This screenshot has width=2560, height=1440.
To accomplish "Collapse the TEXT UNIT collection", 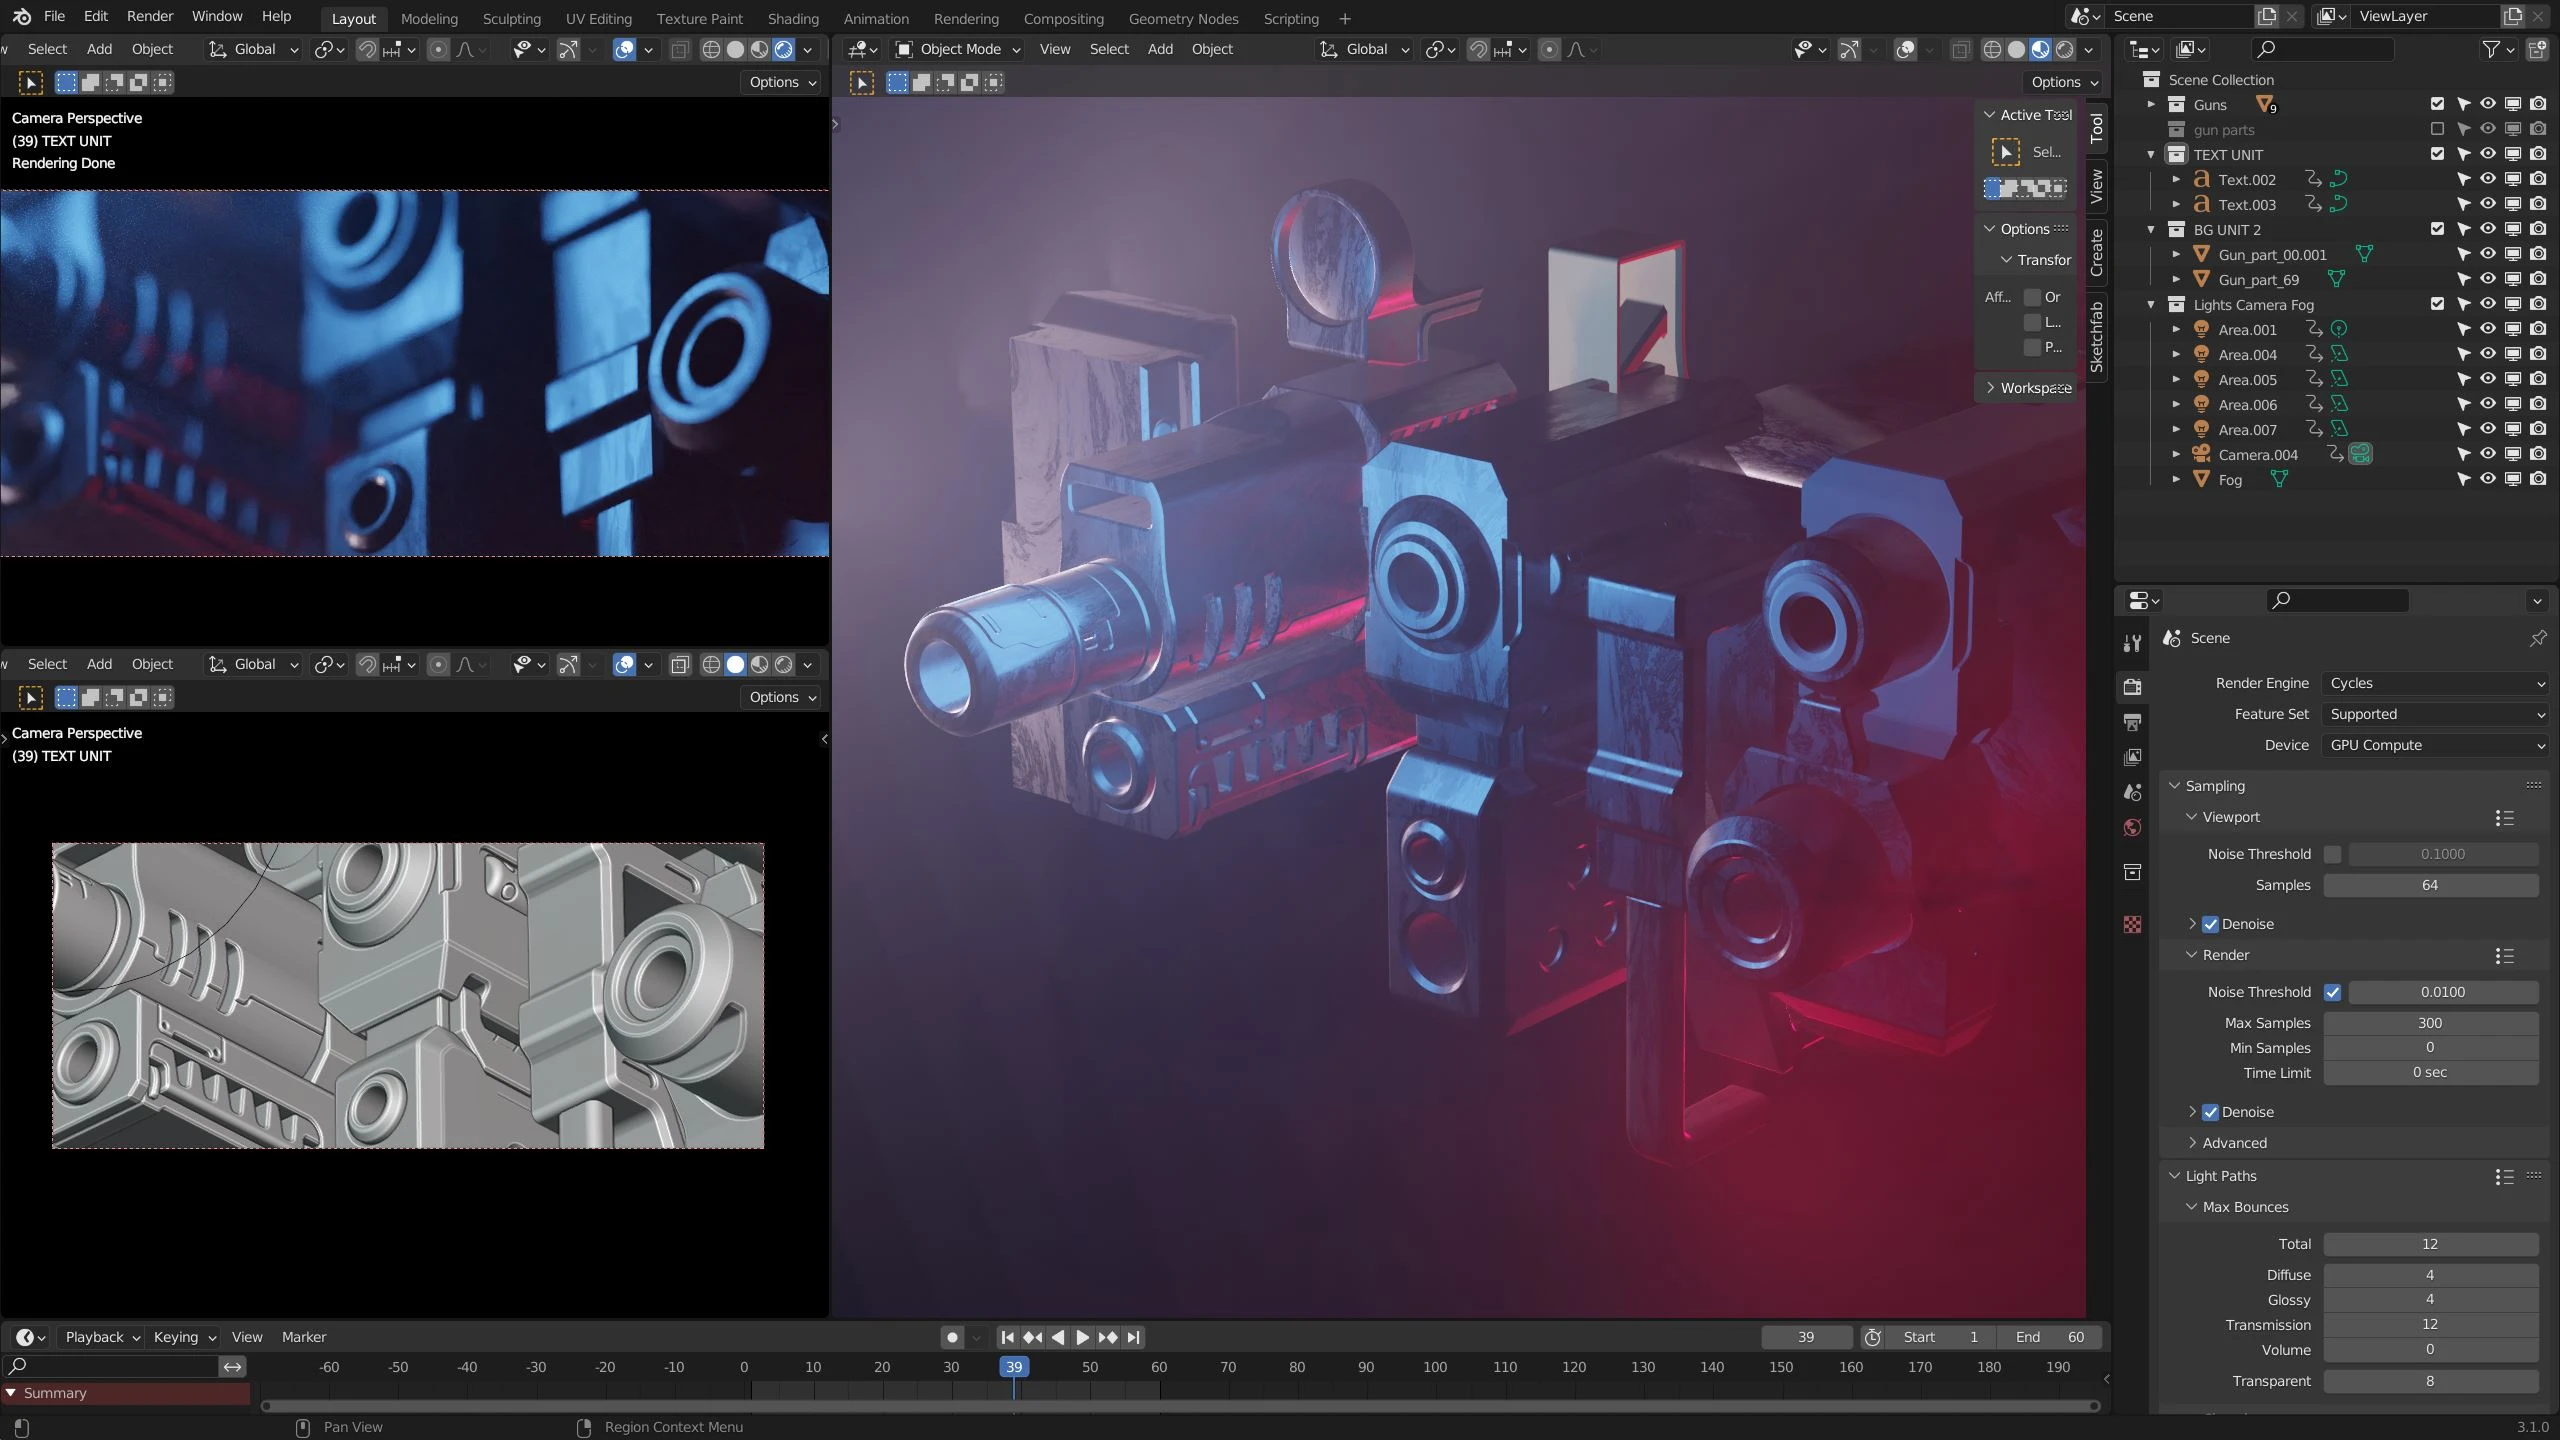I will [2151, 154].
